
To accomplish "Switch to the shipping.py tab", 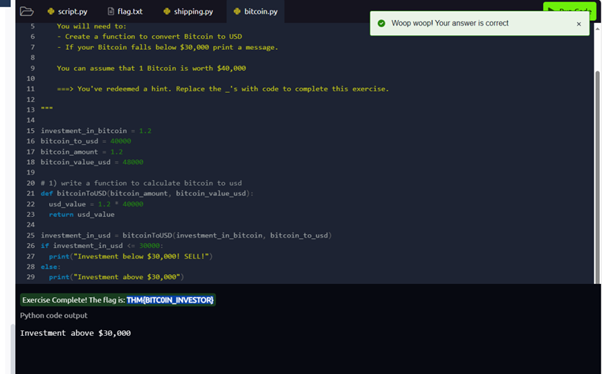I will [x=188, y=12].
